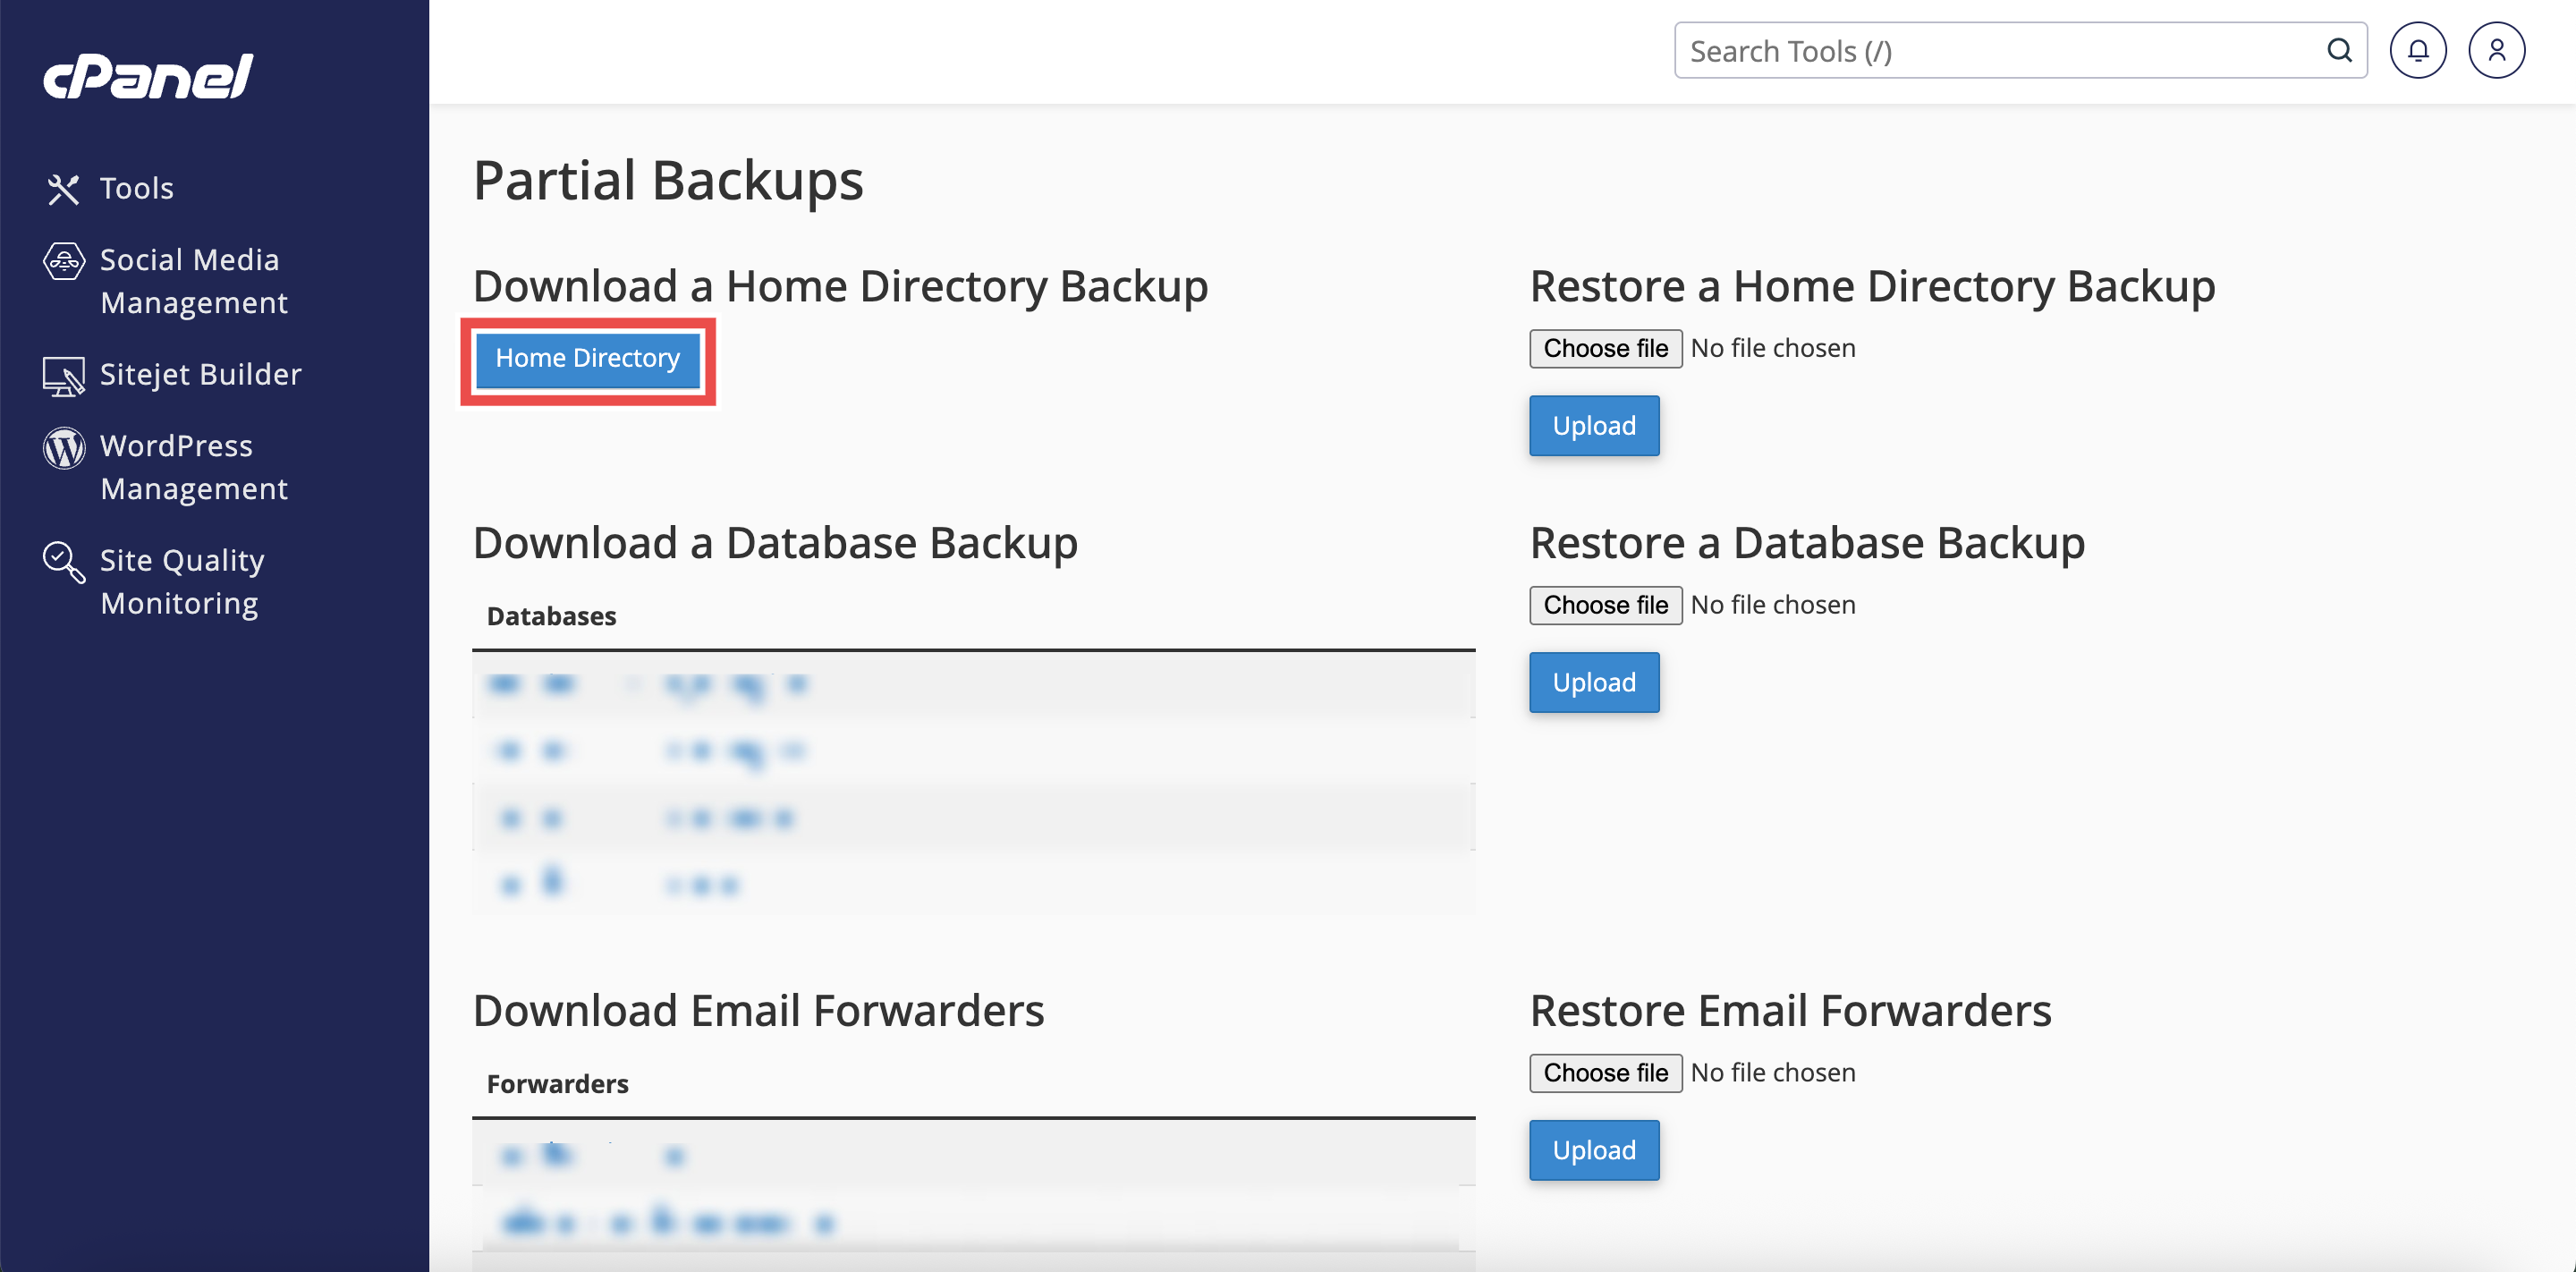
Task: Open the user account icon
Action: (2496, 51)
